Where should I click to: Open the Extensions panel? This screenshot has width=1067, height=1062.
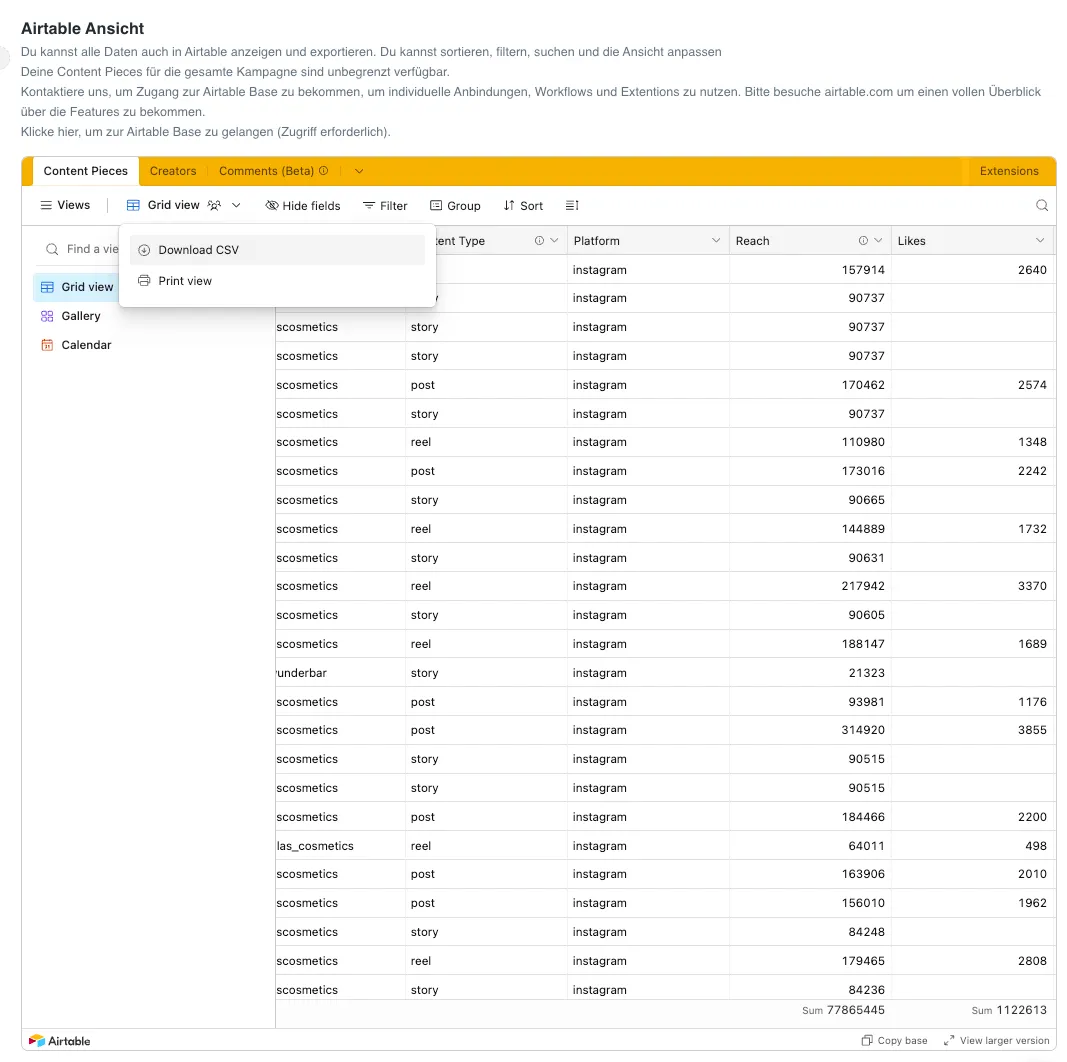point(1009,171)
